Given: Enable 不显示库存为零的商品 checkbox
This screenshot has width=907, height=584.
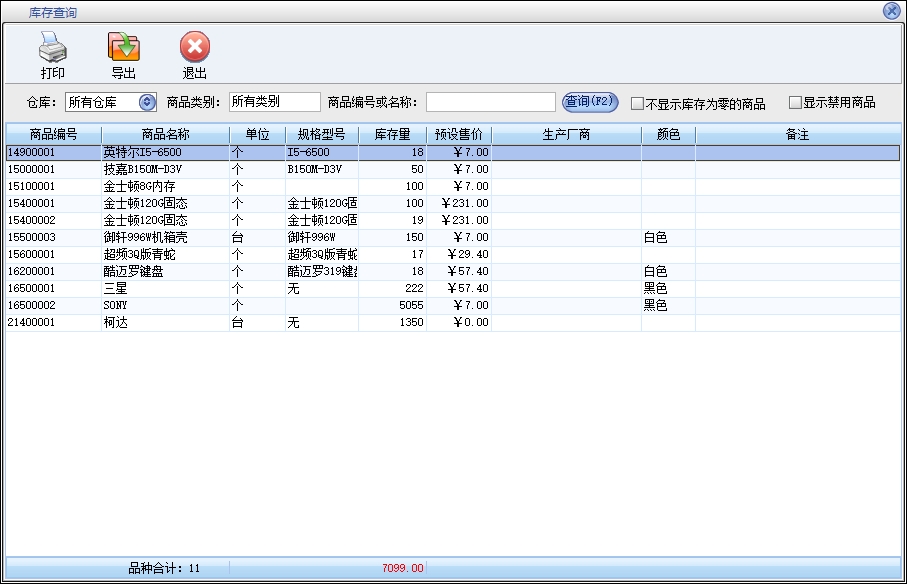Looking at the screenshot, I should [637, 103].
